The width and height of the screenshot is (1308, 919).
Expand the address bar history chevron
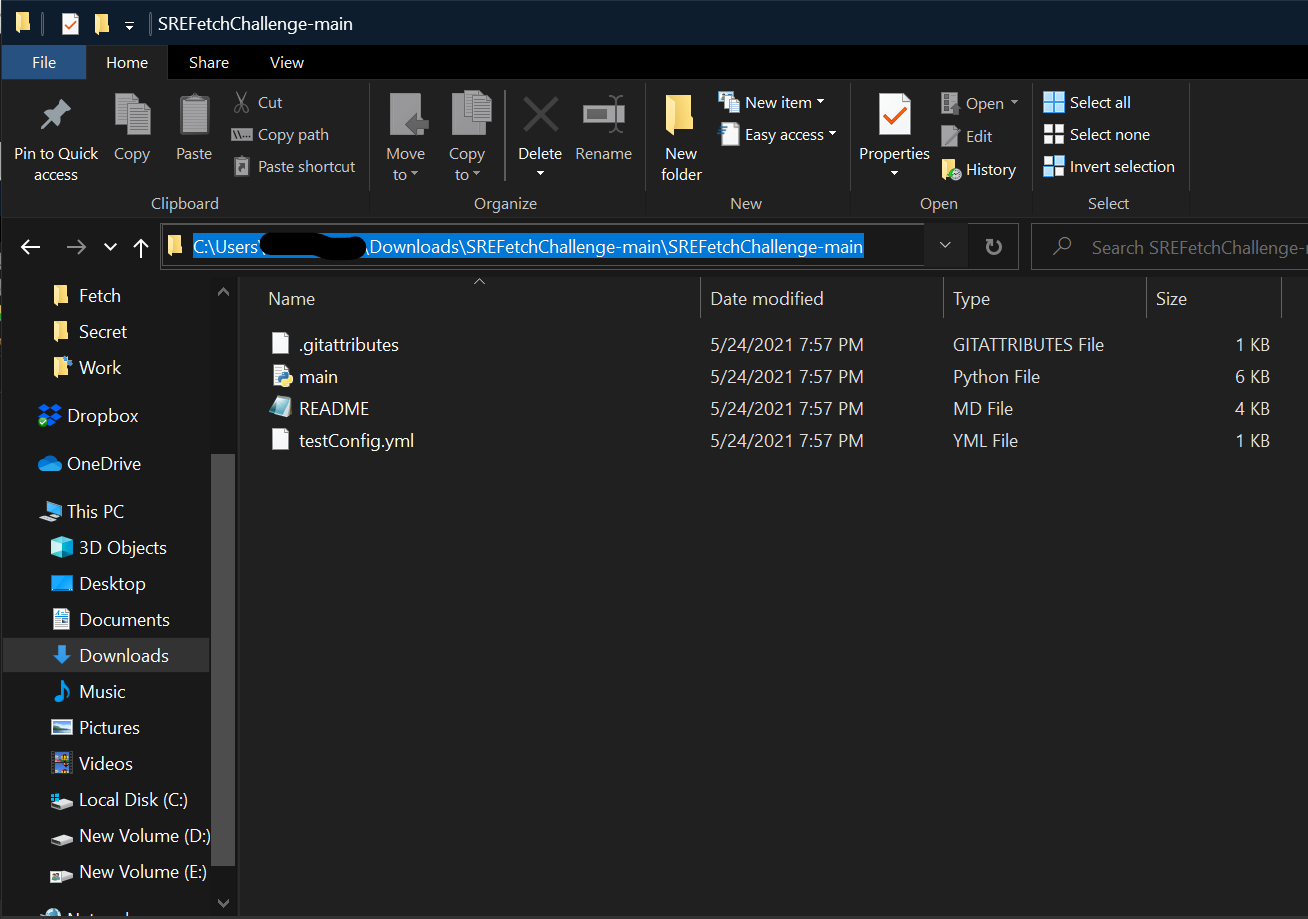pos(945,246)
